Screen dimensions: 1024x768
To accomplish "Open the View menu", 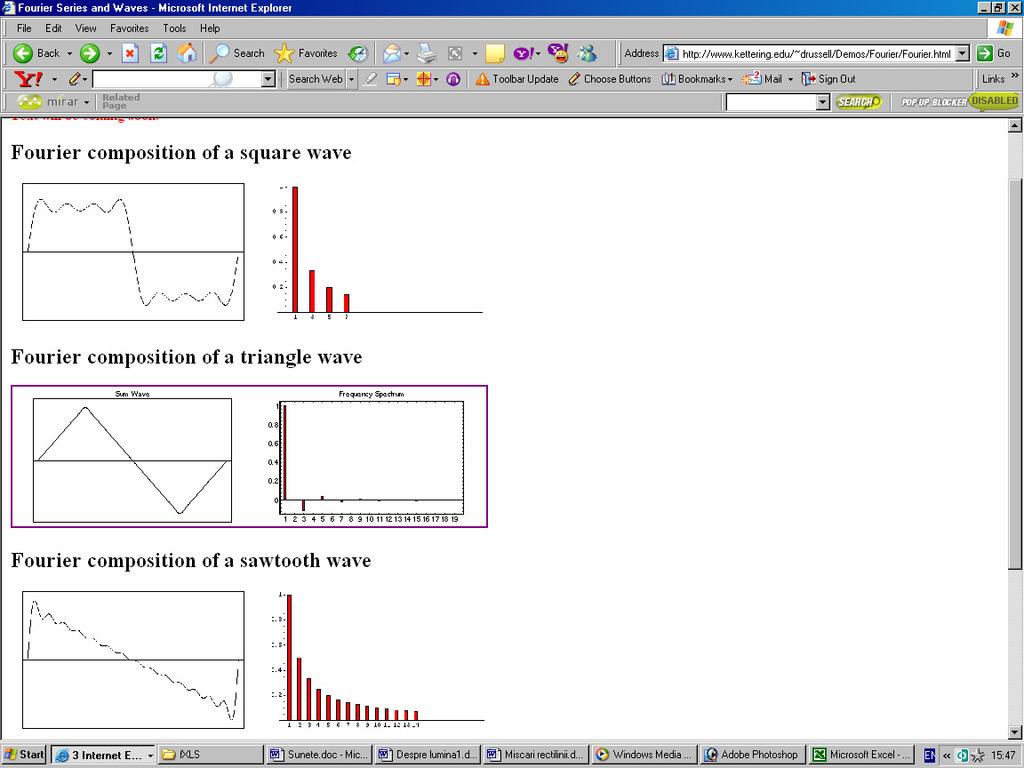I will [x=86, y=28].
